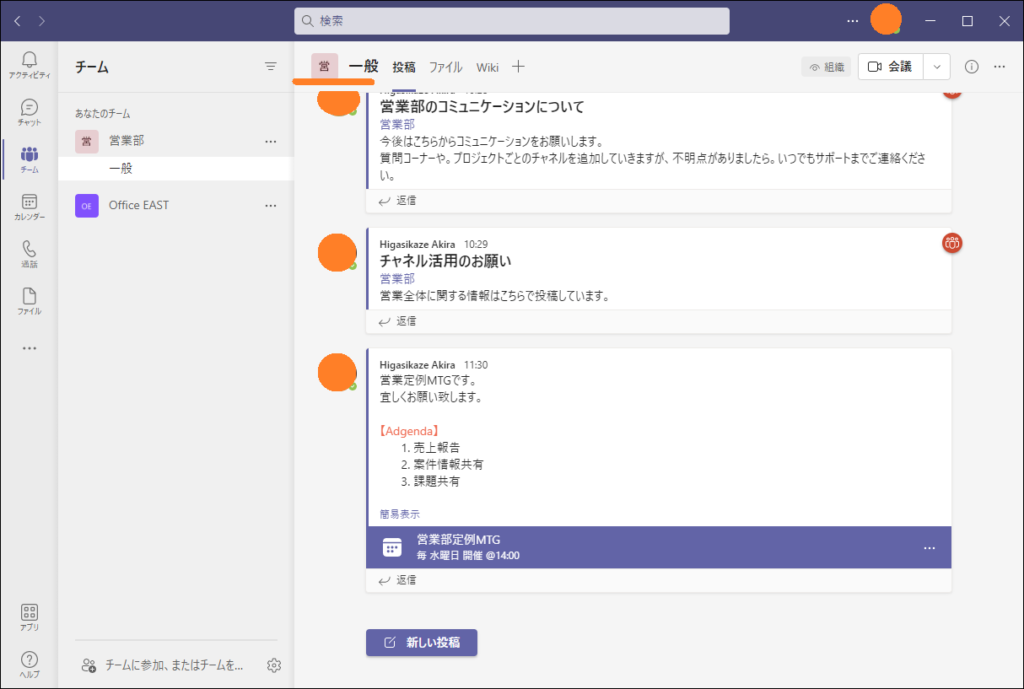Open the Help icon
This screenshot has width=1024, height=689.
(29, 664)
